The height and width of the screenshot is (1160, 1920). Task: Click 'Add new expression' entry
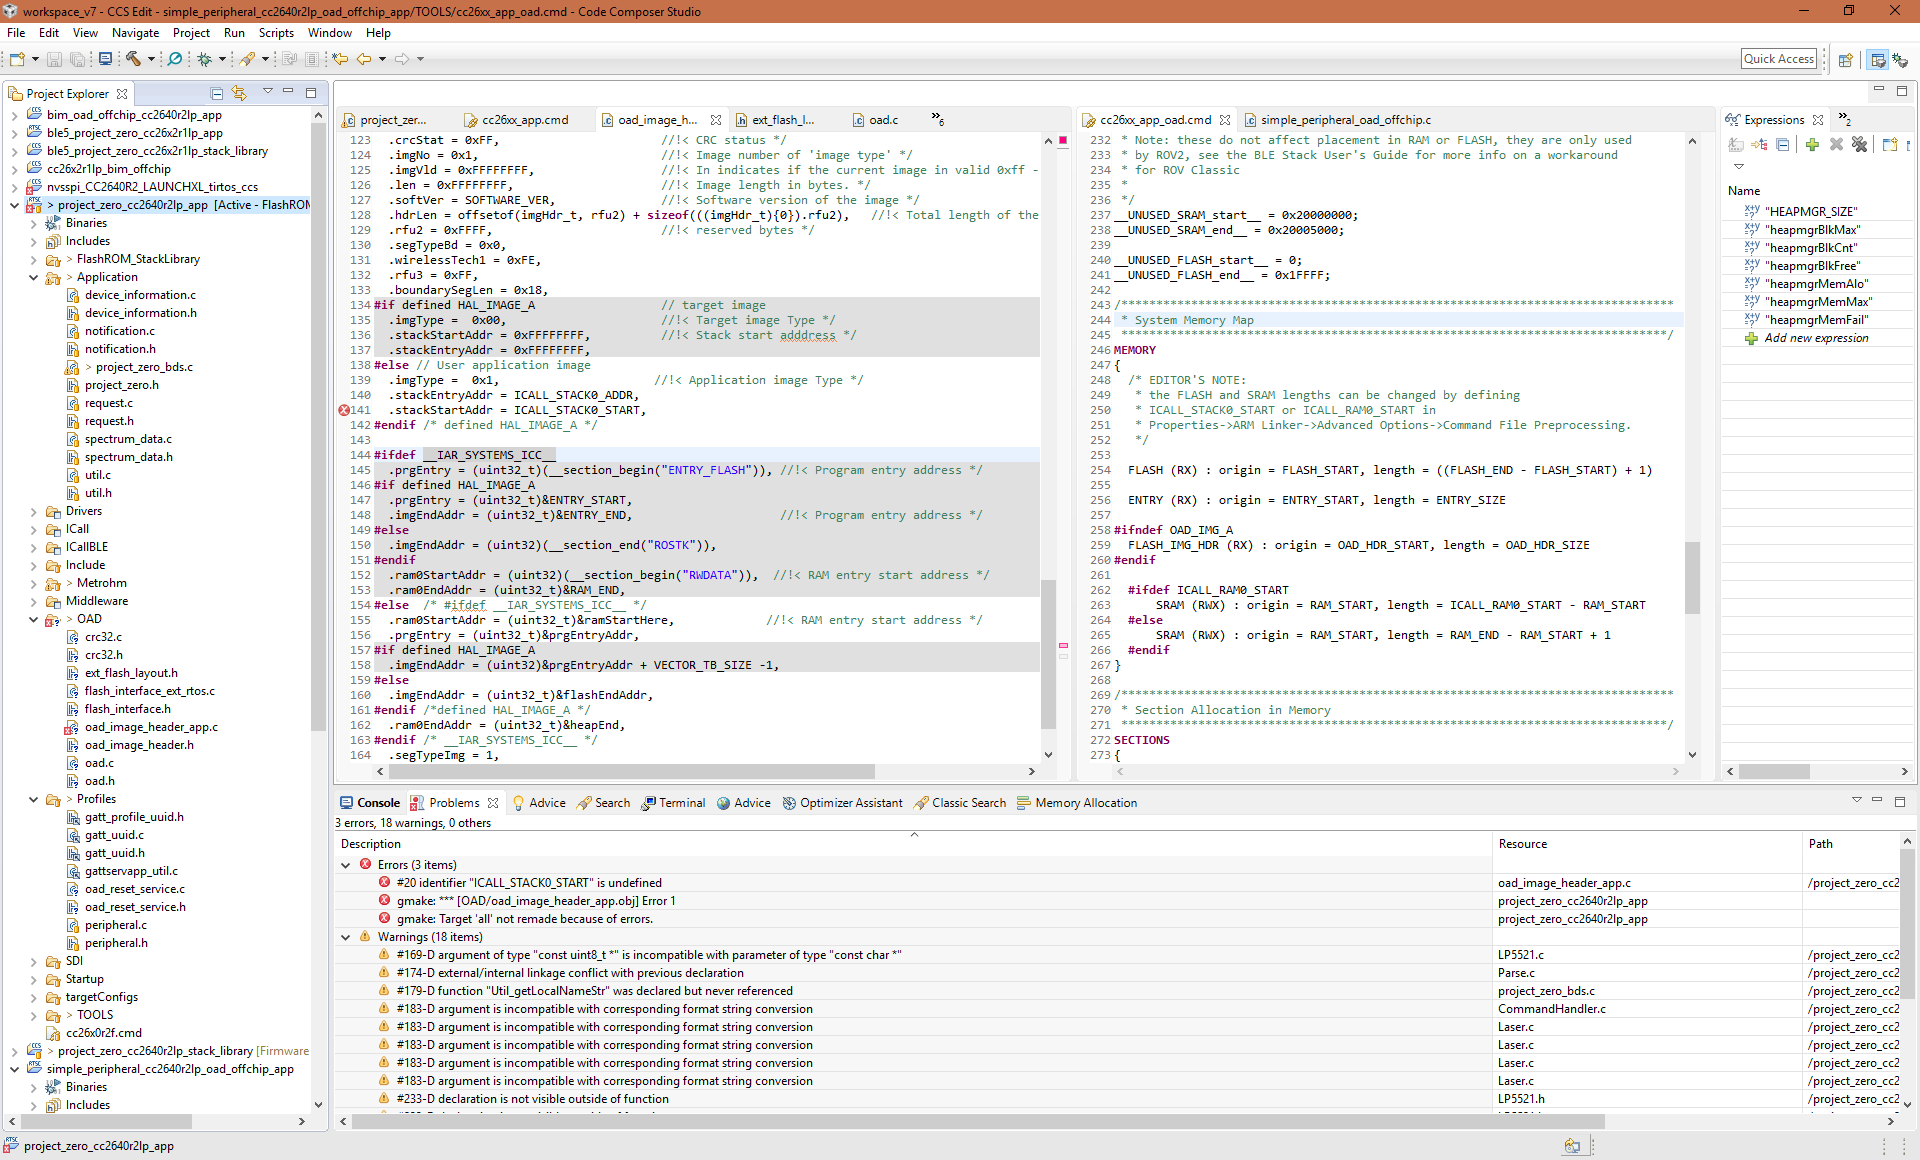1816,338
